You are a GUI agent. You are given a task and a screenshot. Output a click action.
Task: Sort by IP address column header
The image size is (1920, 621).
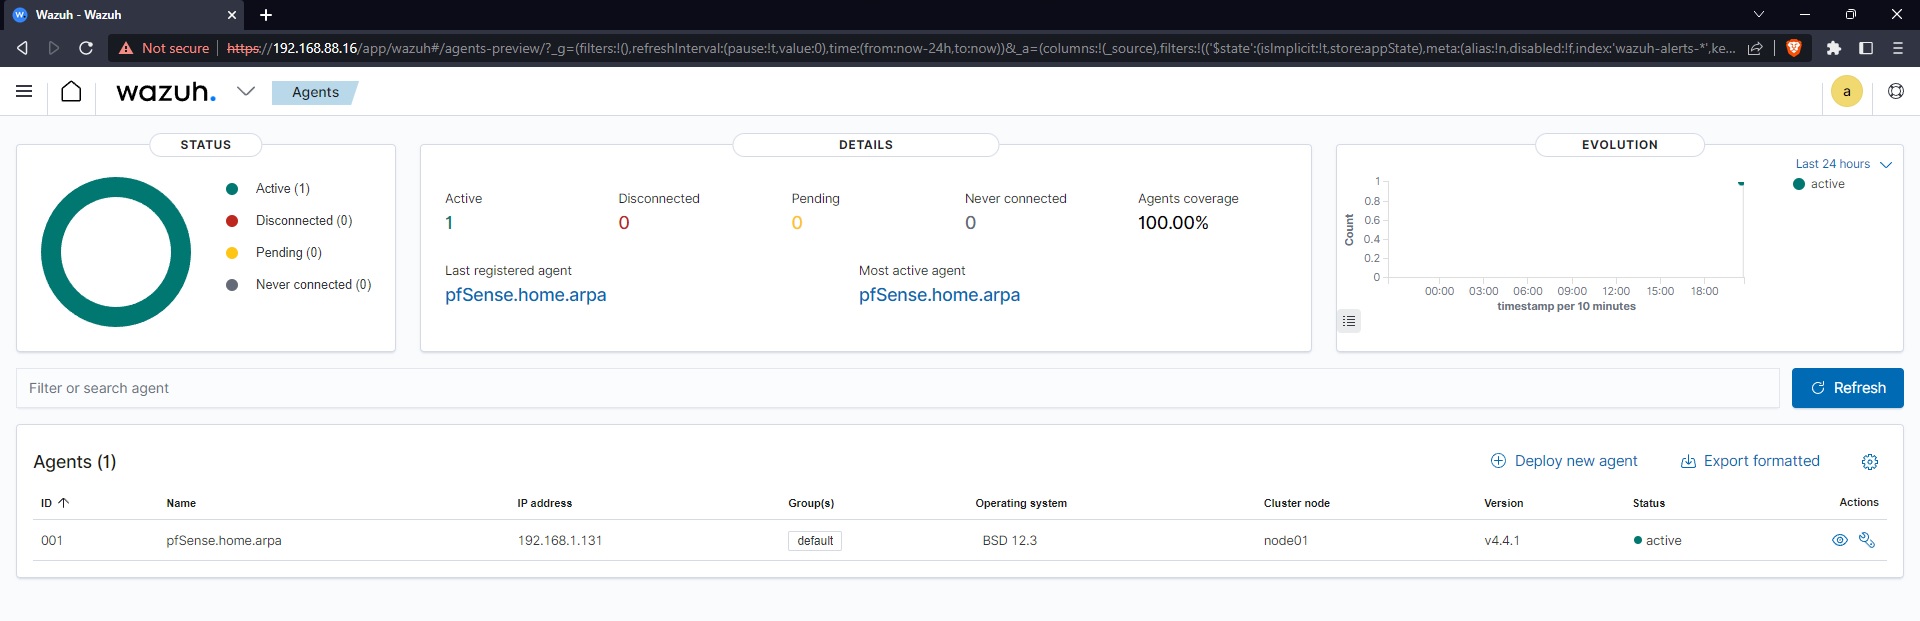coord(545,503)
